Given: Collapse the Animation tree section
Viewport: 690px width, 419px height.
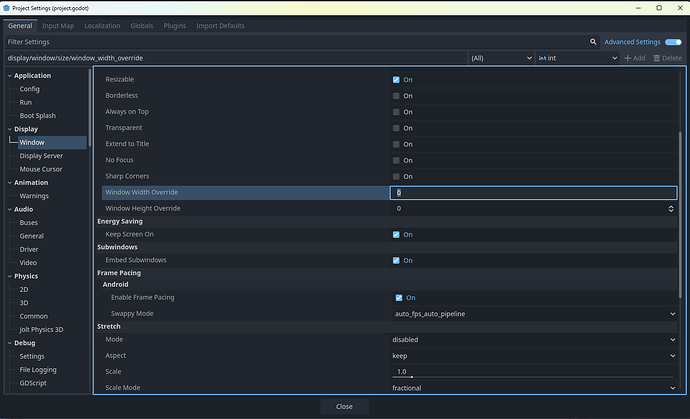Looking at the screenshot, I should point(10,183).
